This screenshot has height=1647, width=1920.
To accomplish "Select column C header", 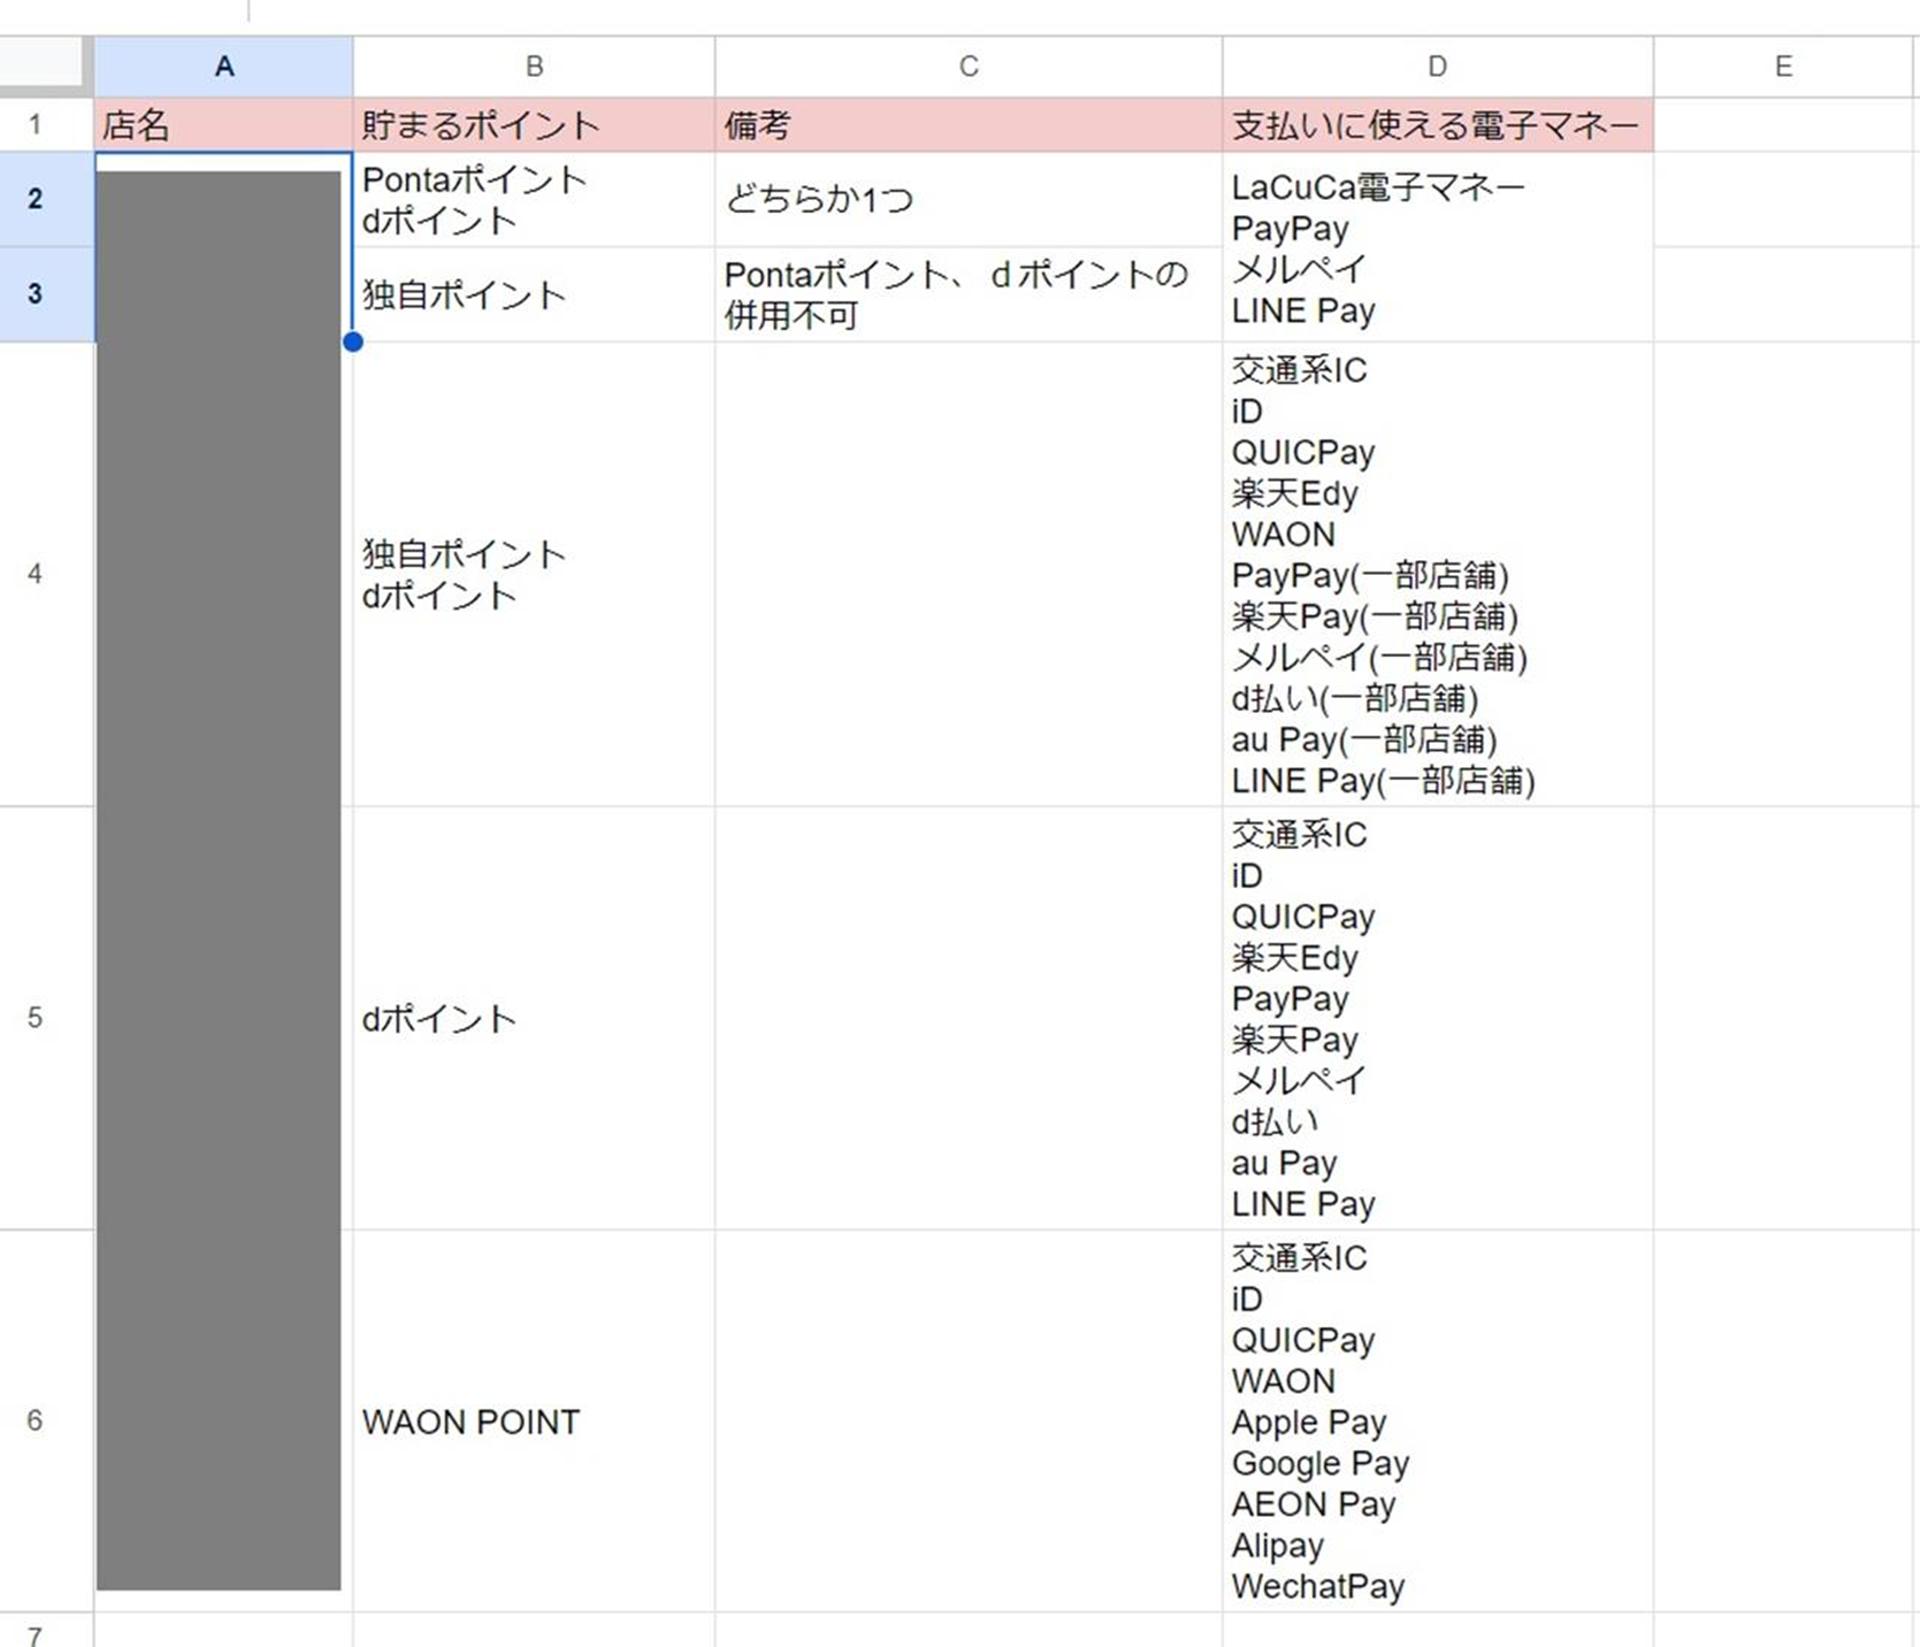I will (968, 66).
